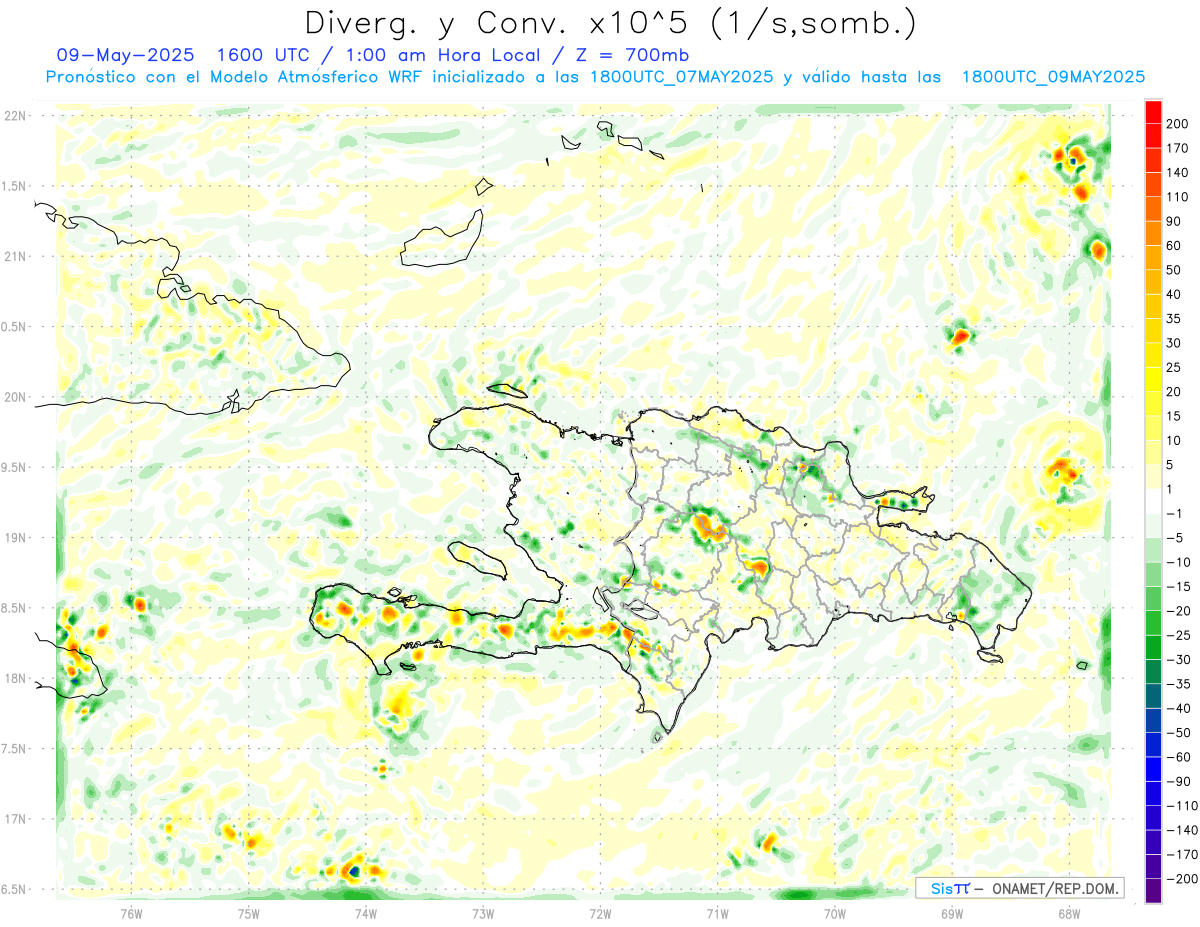This screenshot has width=1200, height=927.
Task: Select the '73W' longitude label
Action: 483,913
